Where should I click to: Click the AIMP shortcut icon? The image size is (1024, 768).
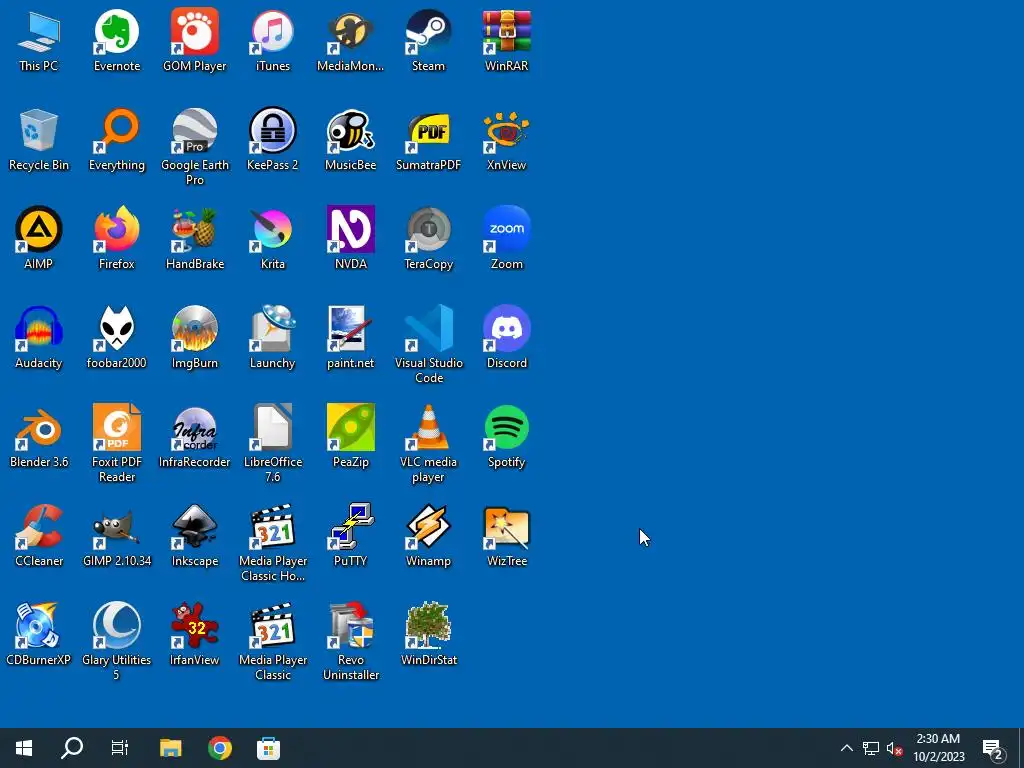click(x=39, y=229)
